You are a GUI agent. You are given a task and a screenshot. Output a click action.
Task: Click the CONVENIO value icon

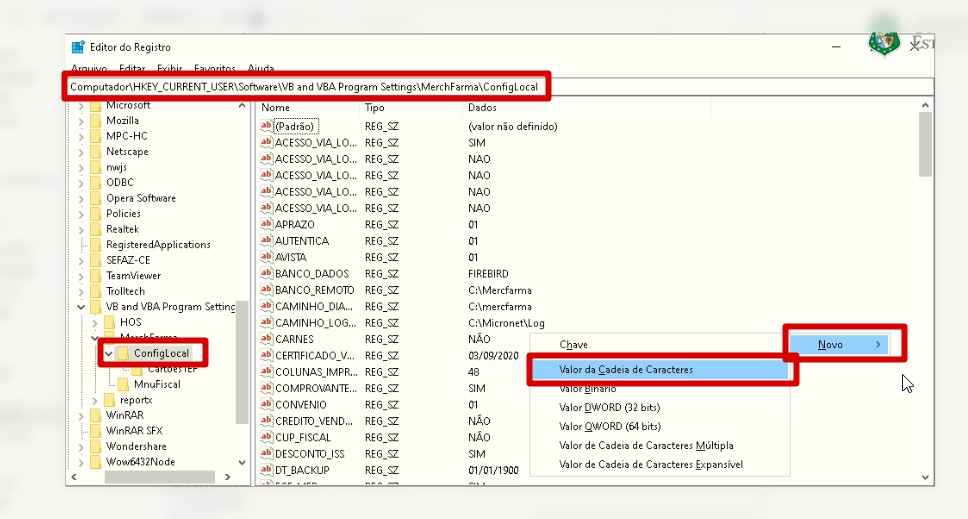tap(266, 405)
